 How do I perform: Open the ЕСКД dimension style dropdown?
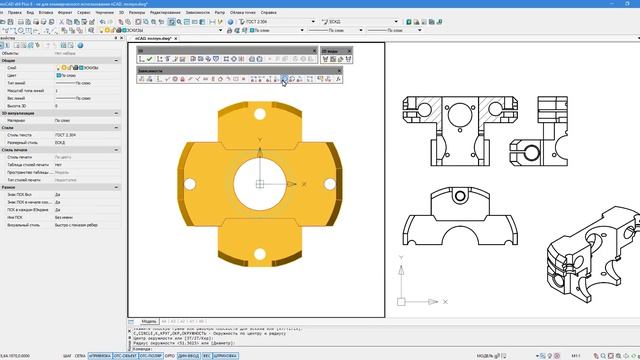point(396,22)
